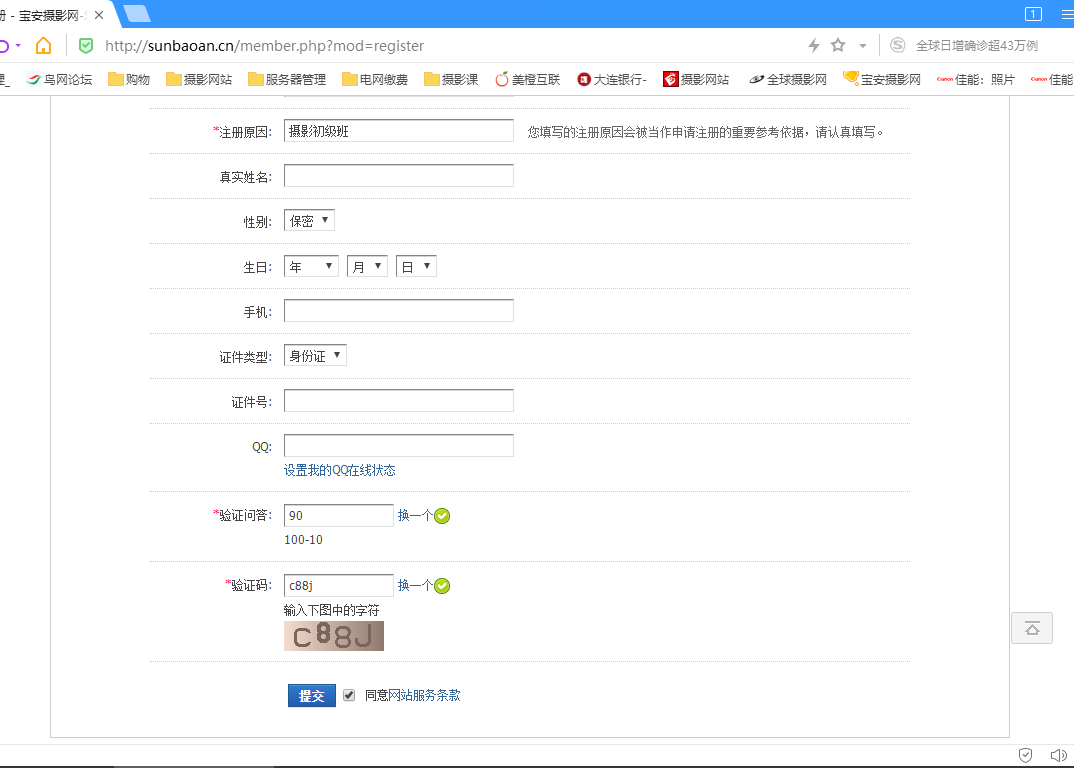Open the 全球摄影网 bookmark
The height and width of the screenshot is (768, 1074).
[x=788, y=79]
